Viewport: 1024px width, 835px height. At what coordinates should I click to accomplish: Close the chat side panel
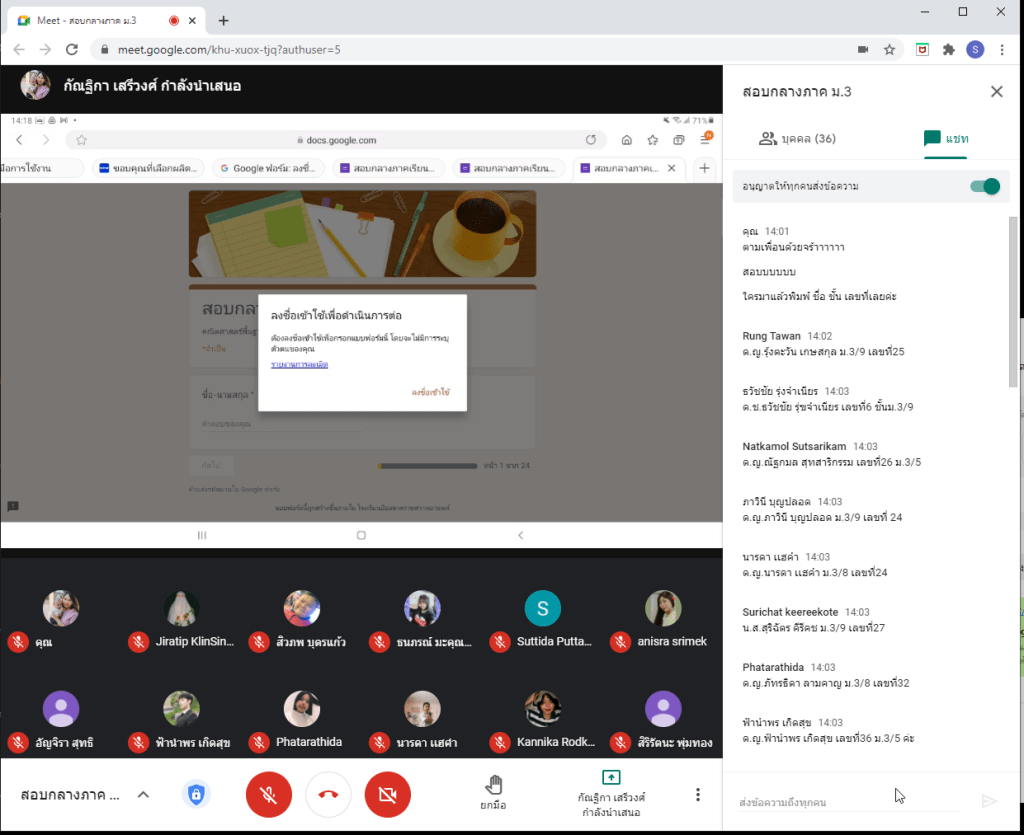pos(996,92)
